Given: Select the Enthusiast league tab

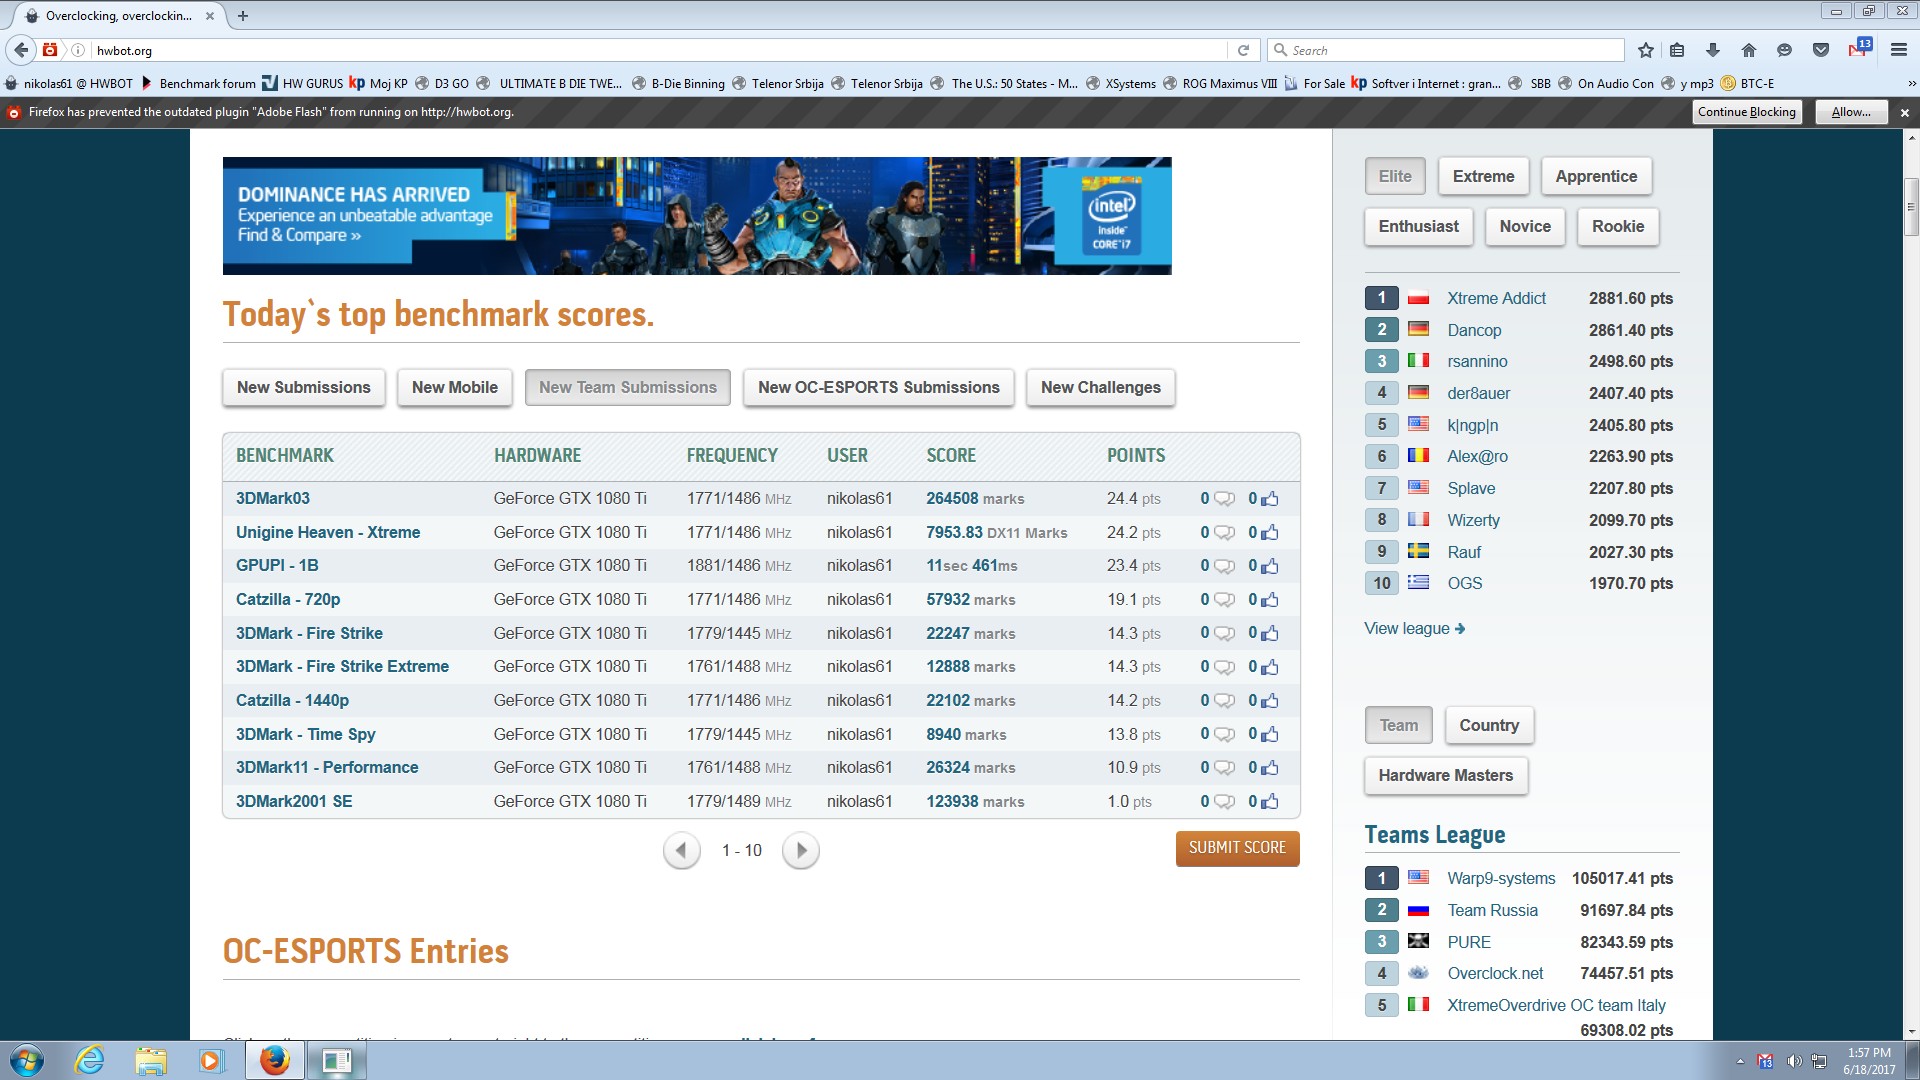Looking at the screenshot, I should [x=1419, y=227].
